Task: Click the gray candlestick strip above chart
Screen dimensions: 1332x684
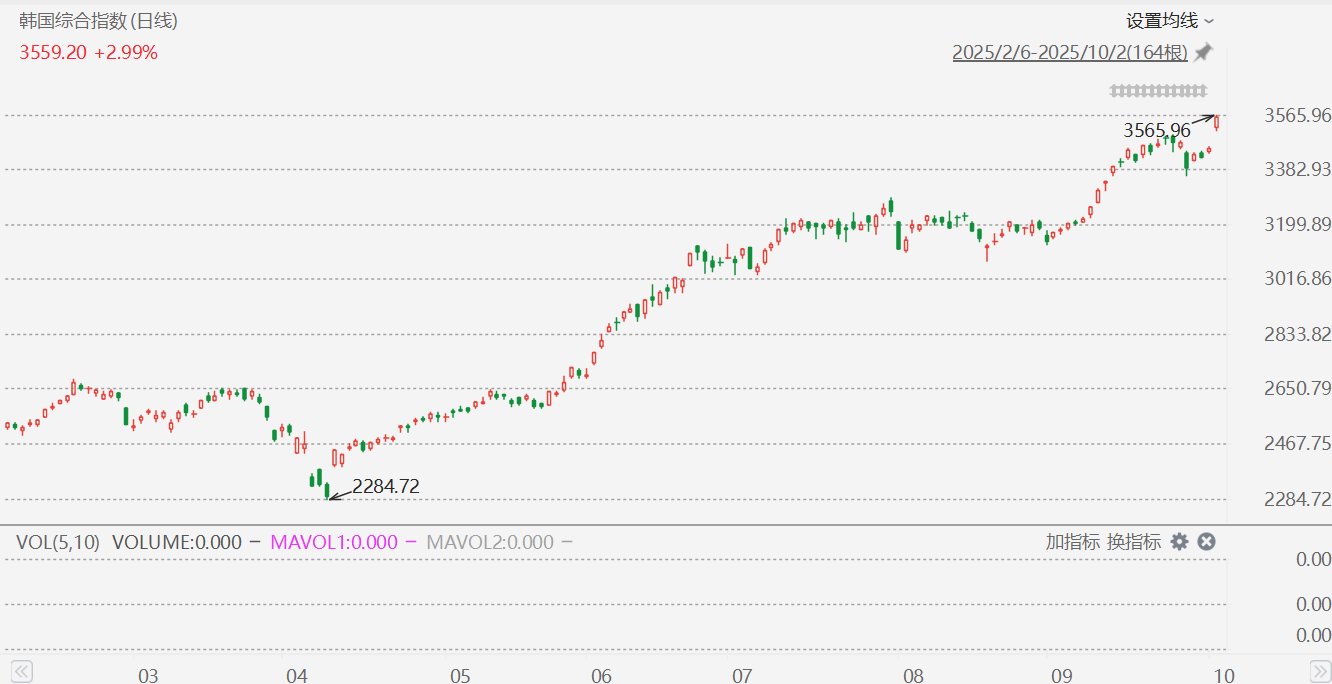Action: pyautogui.click(x=1158, y=91)
